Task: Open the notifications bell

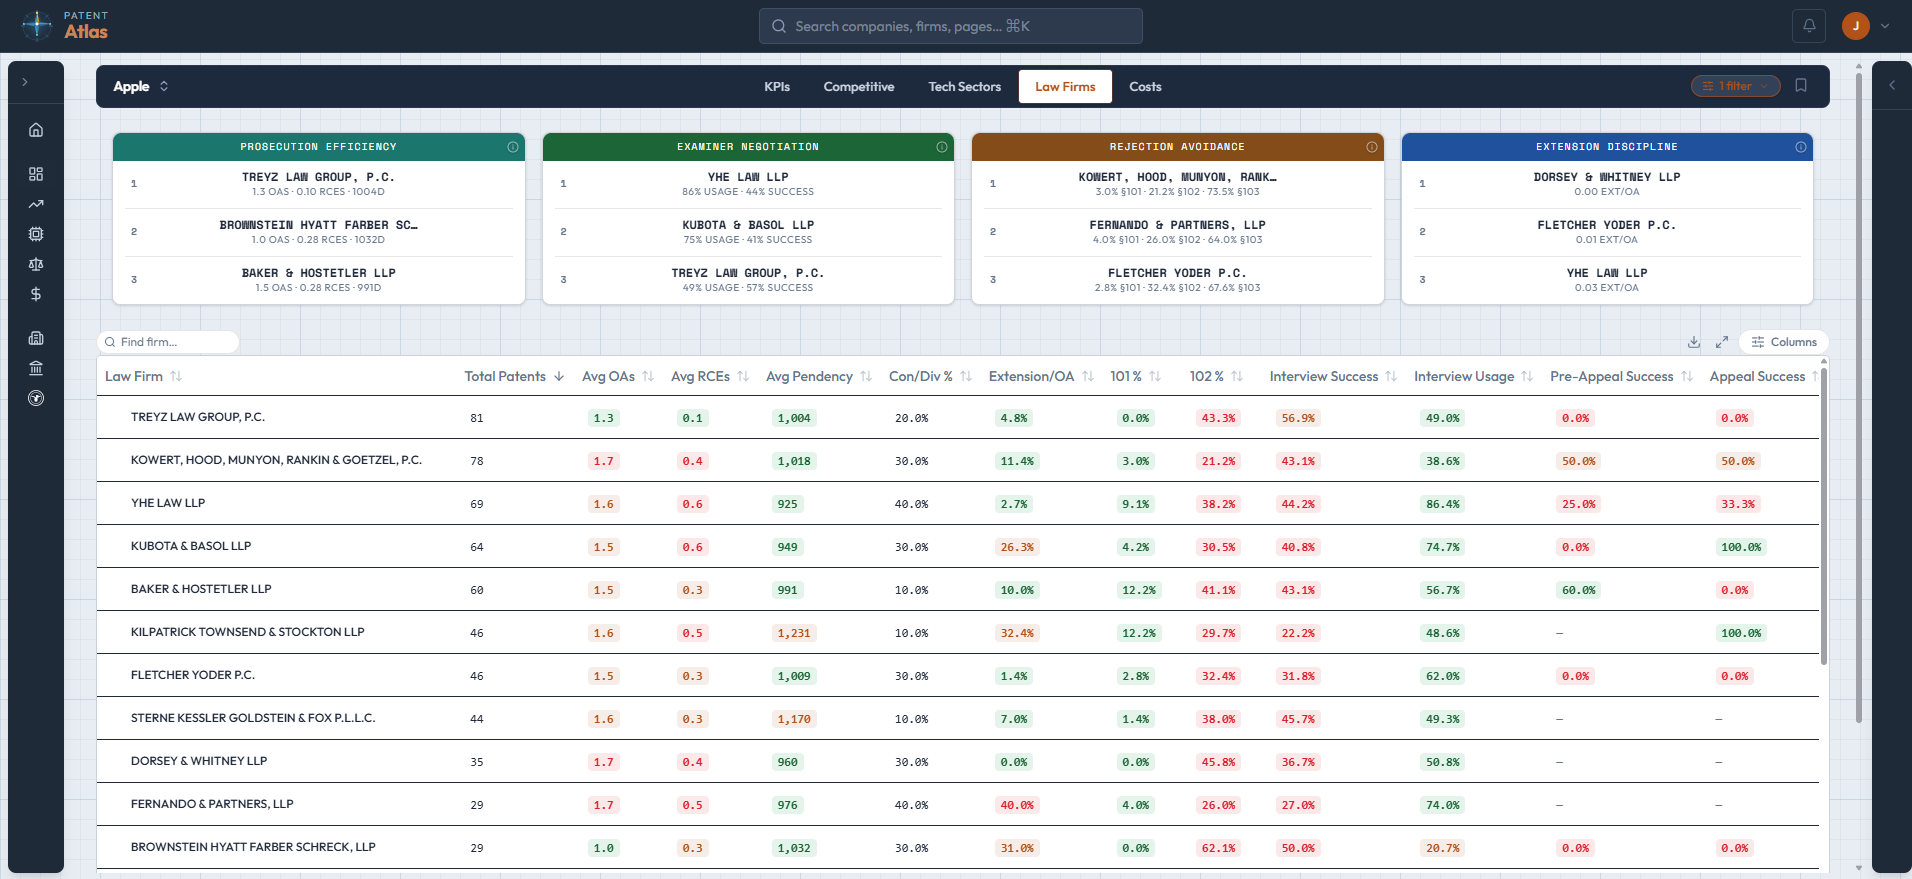Action: (1809, 26)
